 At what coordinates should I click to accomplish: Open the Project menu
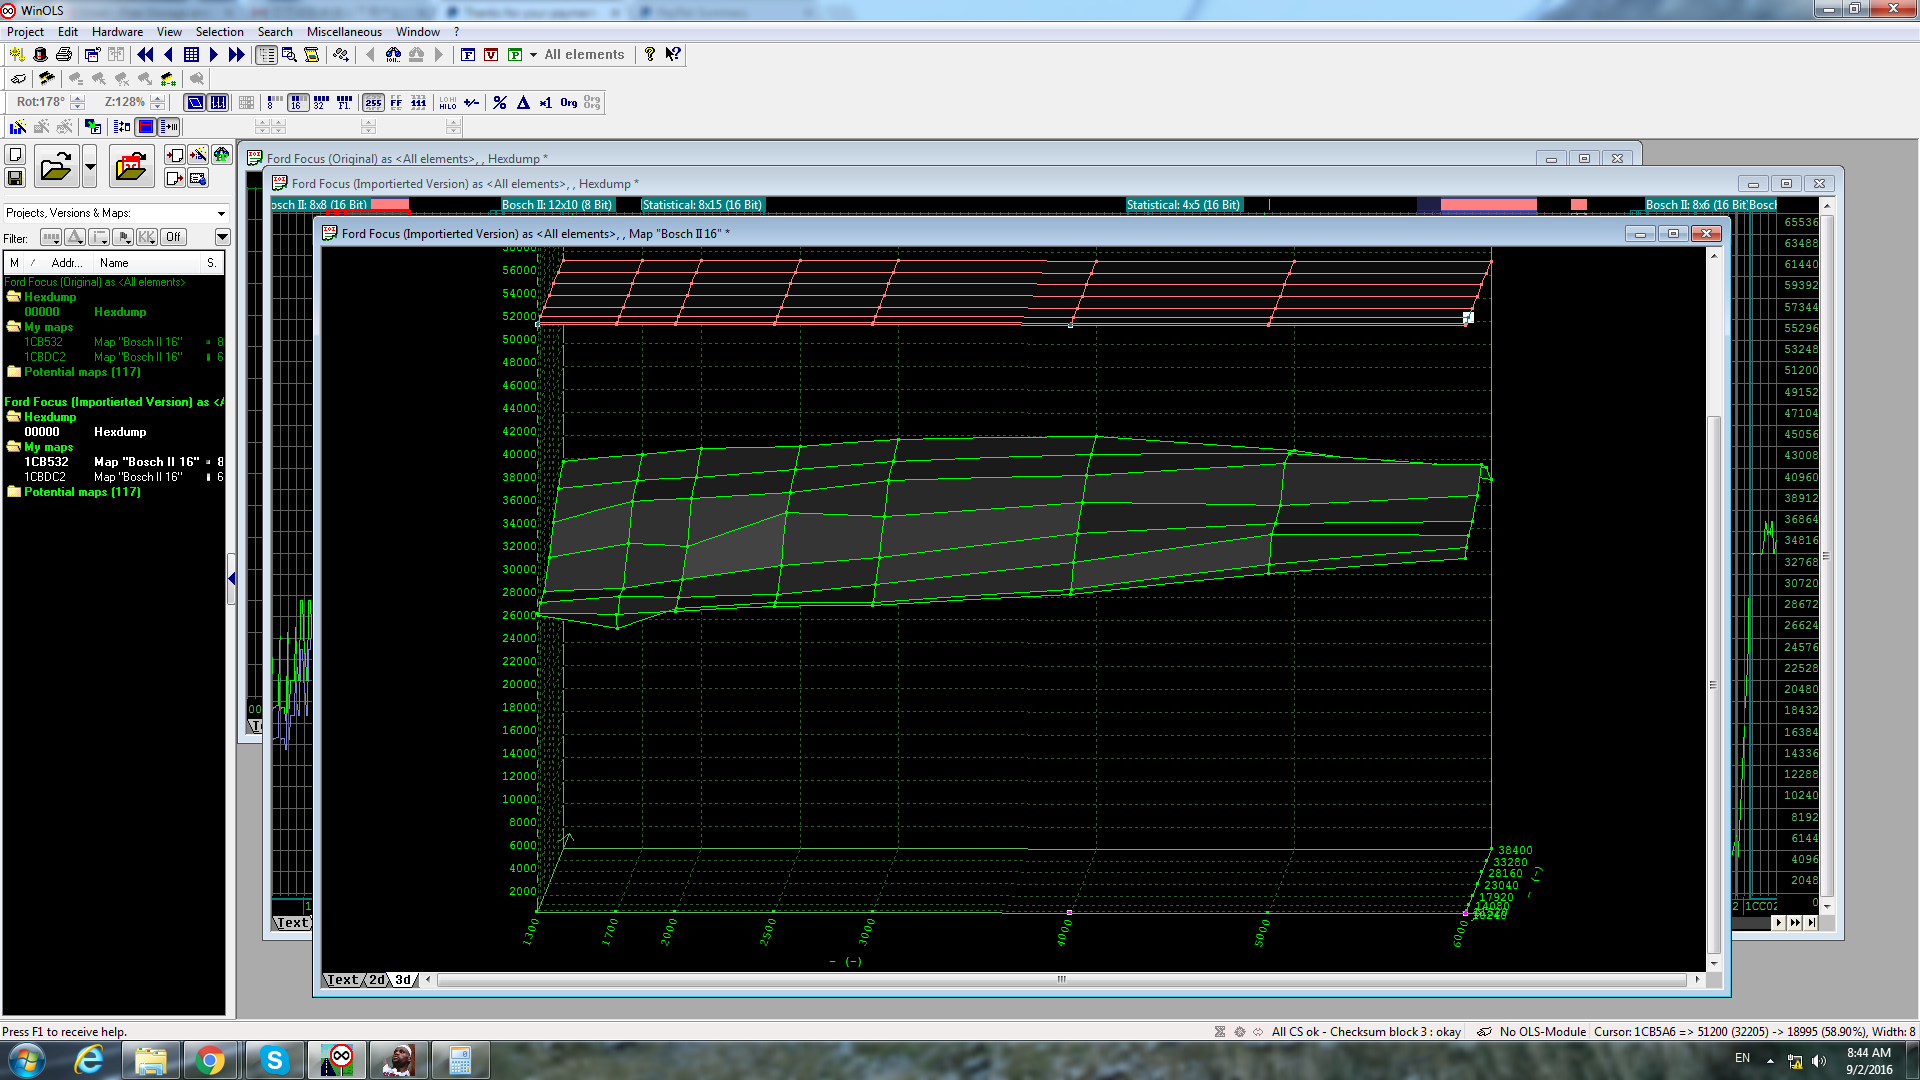click(x=25, y=32)
